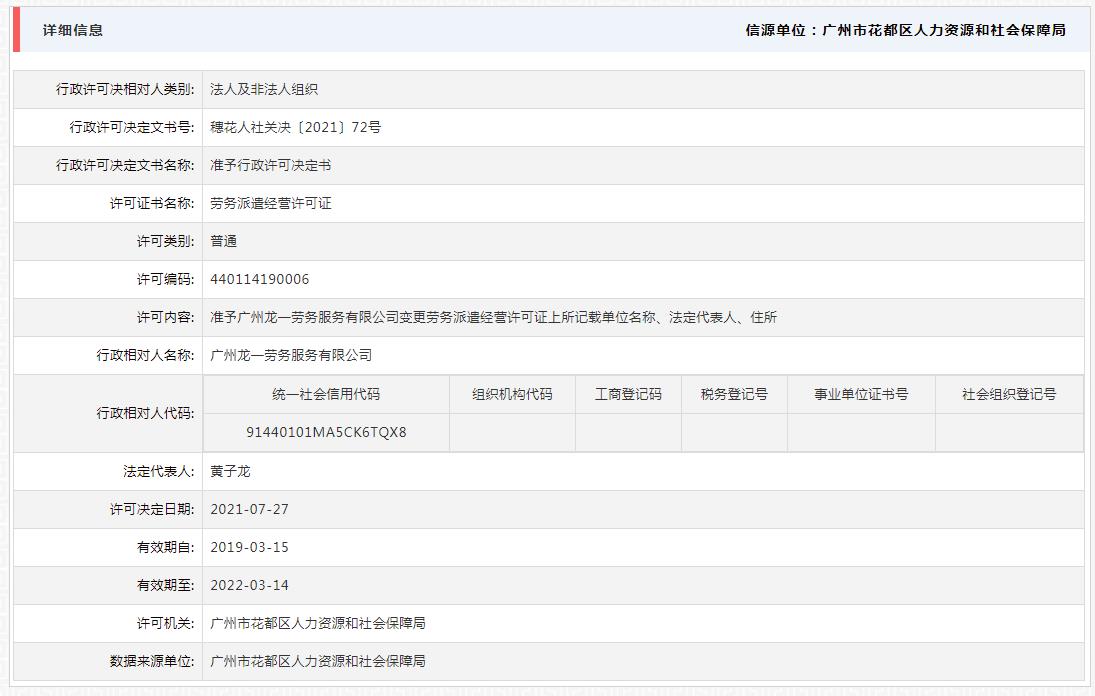Click the label 行政许可决定文书号
The image size is (1095, 696).
click(132, 127)
